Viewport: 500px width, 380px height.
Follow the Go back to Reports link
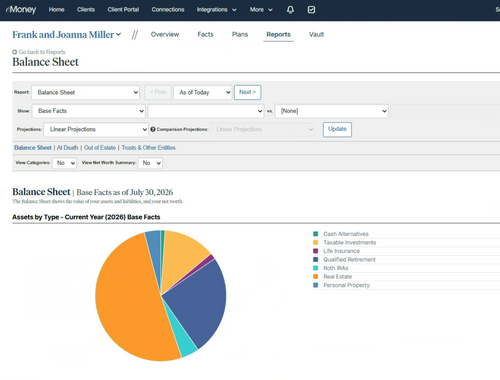42,52
